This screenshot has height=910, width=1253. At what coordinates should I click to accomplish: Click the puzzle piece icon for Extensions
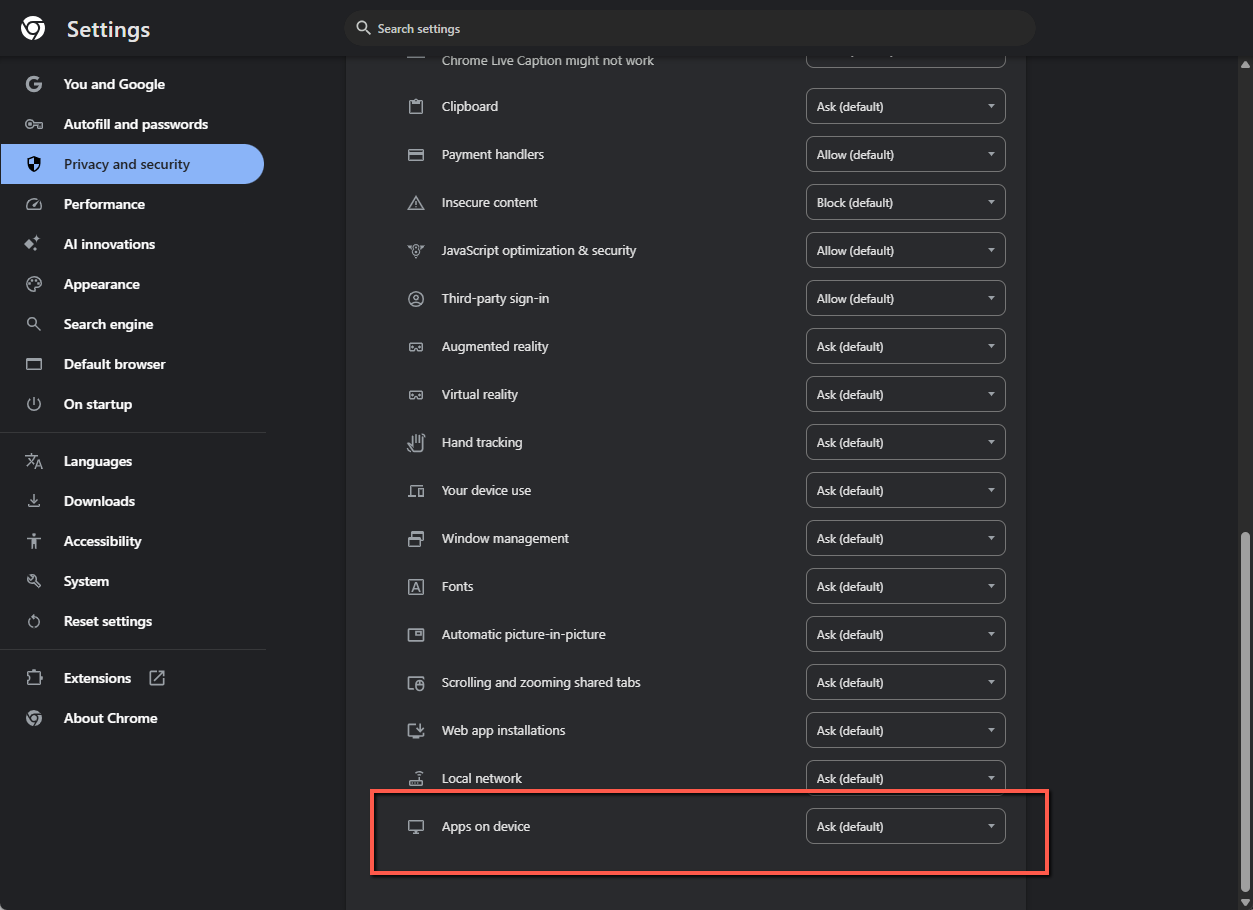click(x=34, y=678)
